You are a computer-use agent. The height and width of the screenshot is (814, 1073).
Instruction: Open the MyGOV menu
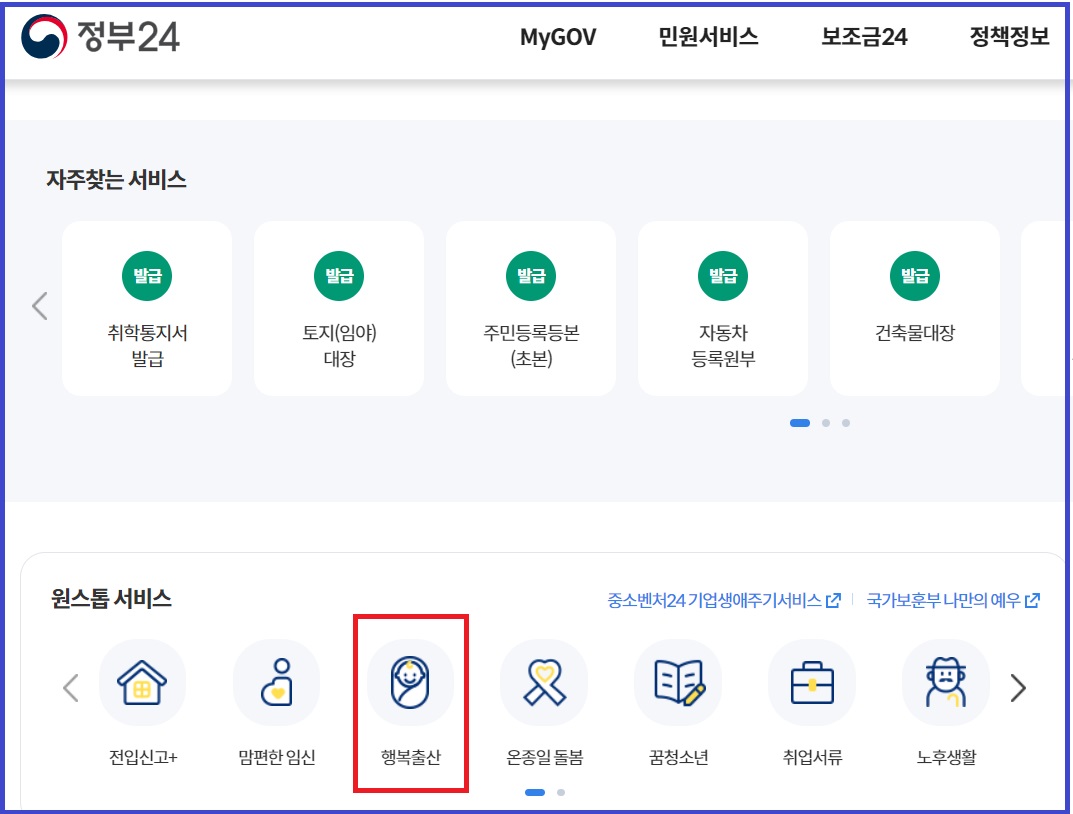557,37
